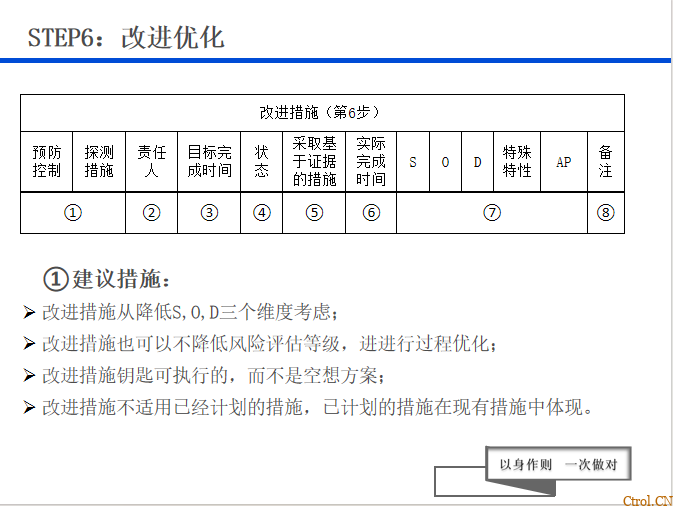Screen dimensions: 673x506
Task: Click bullet line '改进措施从降低S,O,D三个维度考虑'
Action: pos(190,312)
